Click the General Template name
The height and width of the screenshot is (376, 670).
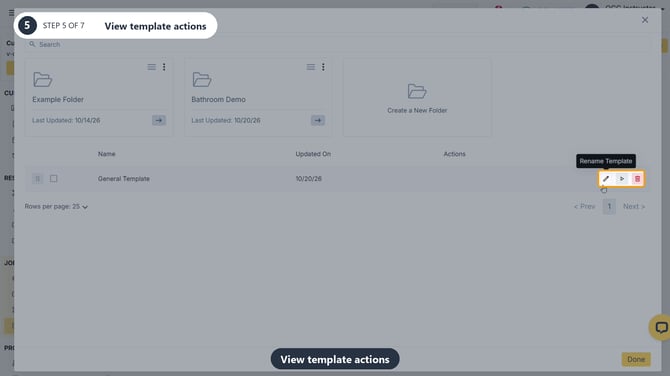pyautogui.click(x=123, y=179)
